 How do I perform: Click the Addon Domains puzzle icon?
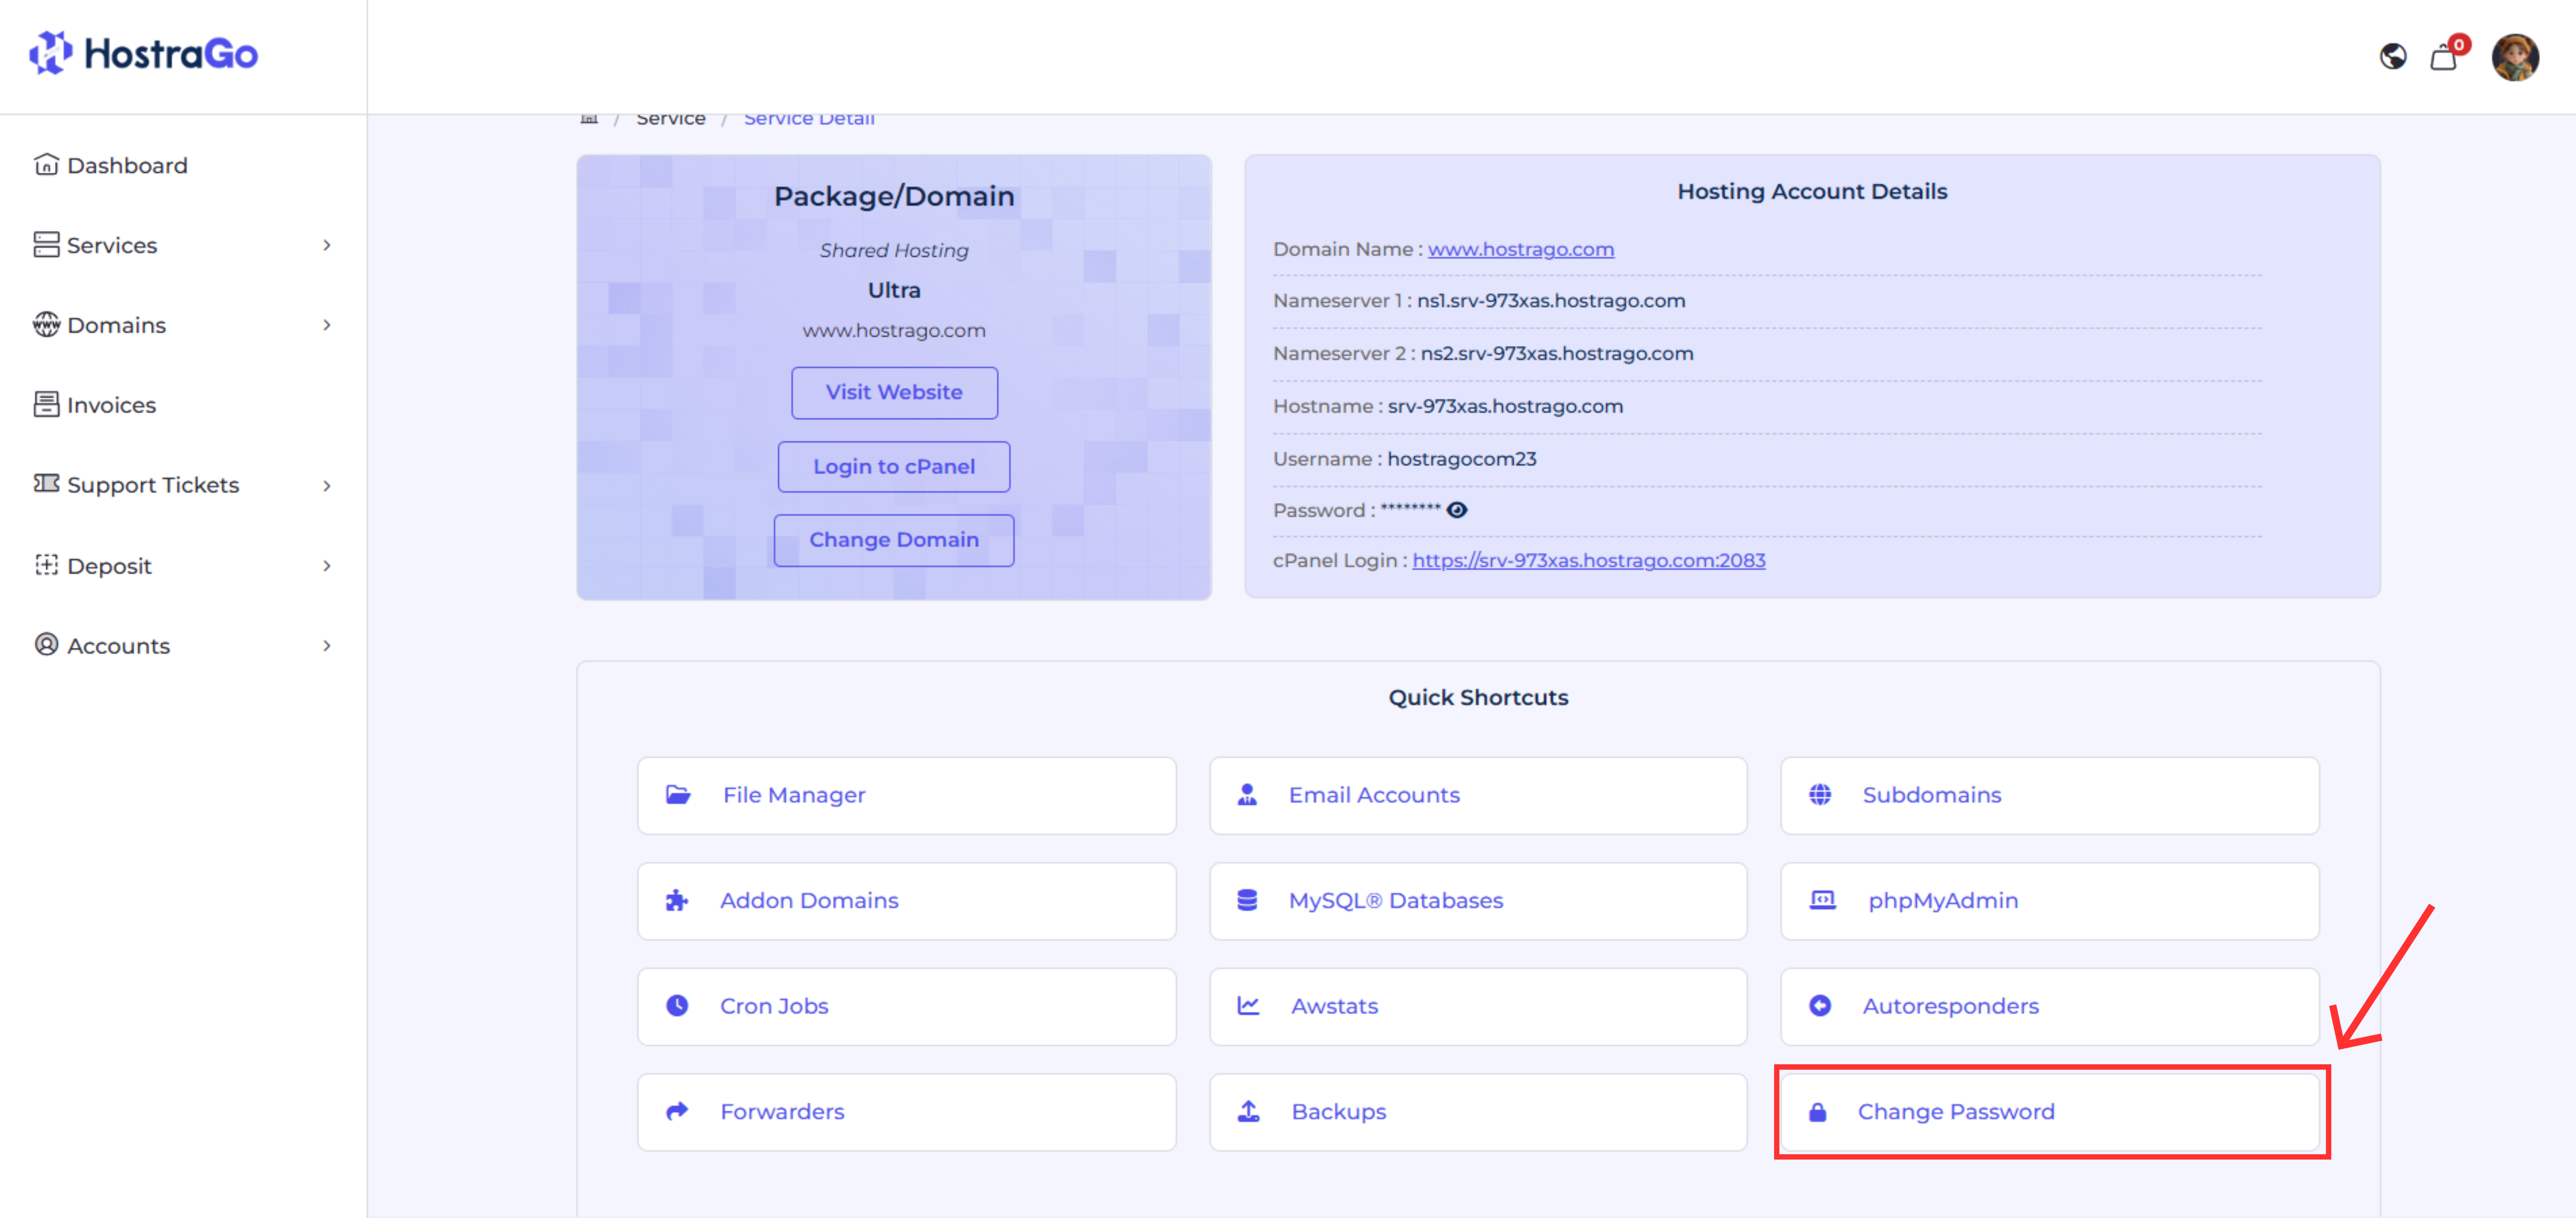(x=677, y=901)
